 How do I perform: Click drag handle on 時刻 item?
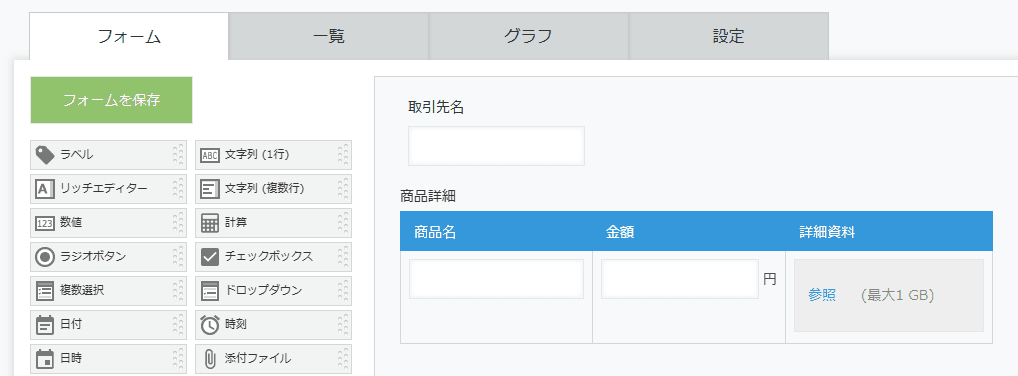343,324
